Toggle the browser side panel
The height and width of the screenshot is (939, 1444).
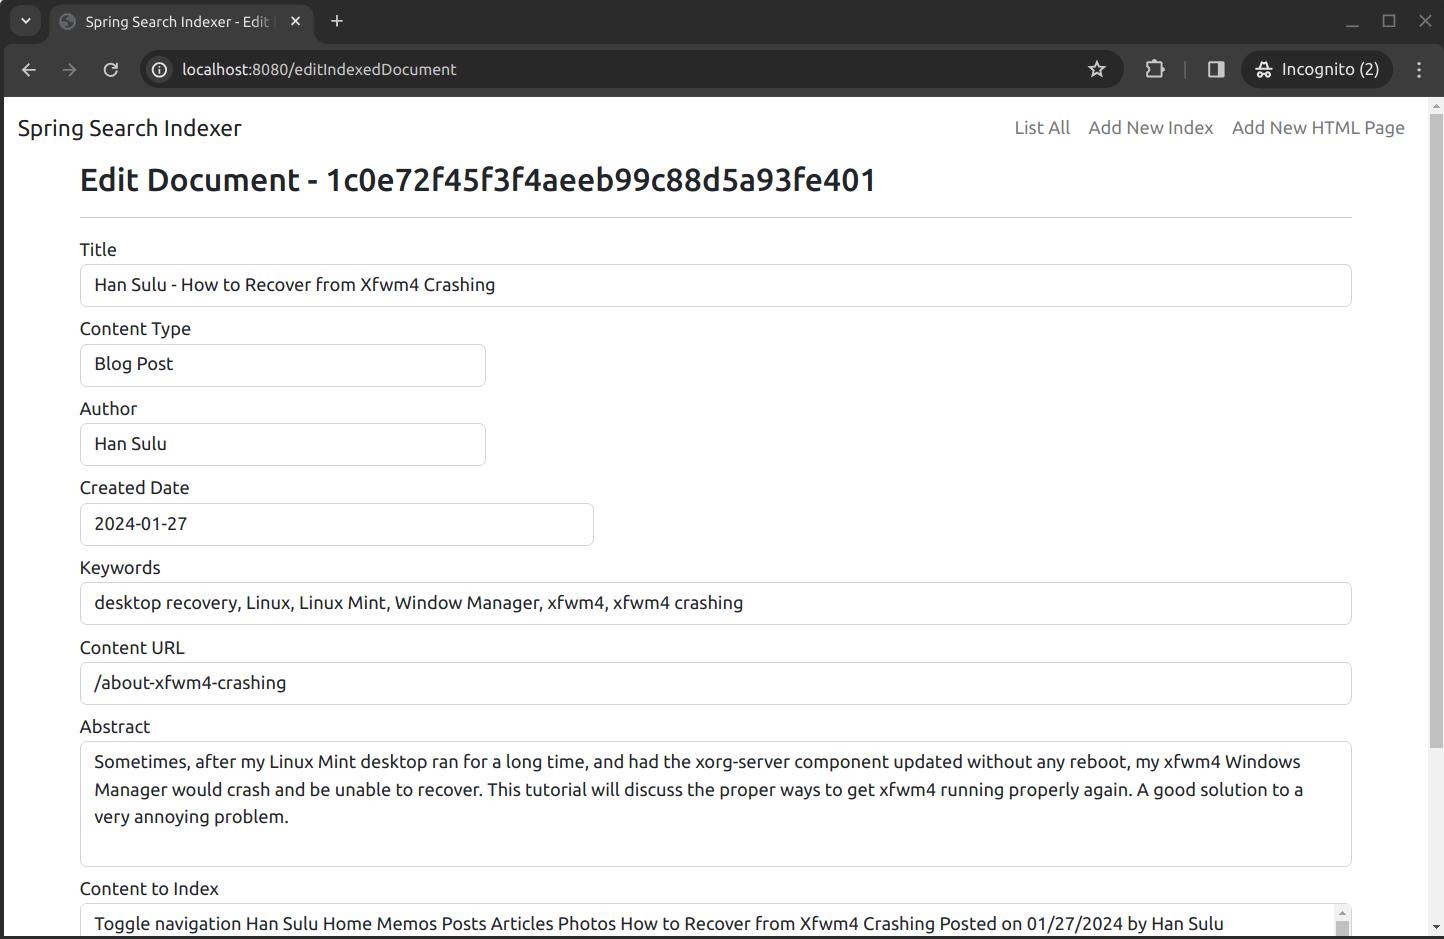(x=1216, y=69)
